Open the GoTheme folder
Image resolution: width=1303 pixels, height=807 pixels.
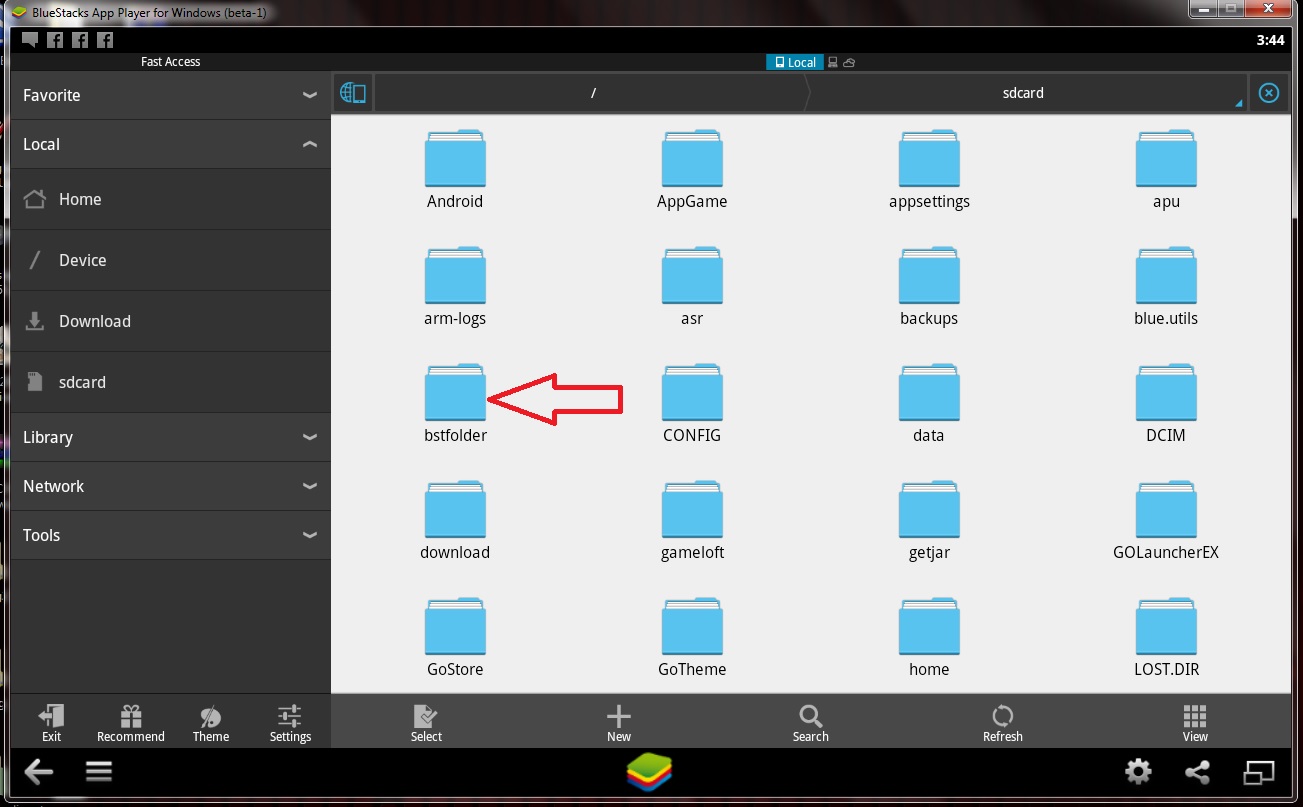pyautogui.click(x=692, y=638)
